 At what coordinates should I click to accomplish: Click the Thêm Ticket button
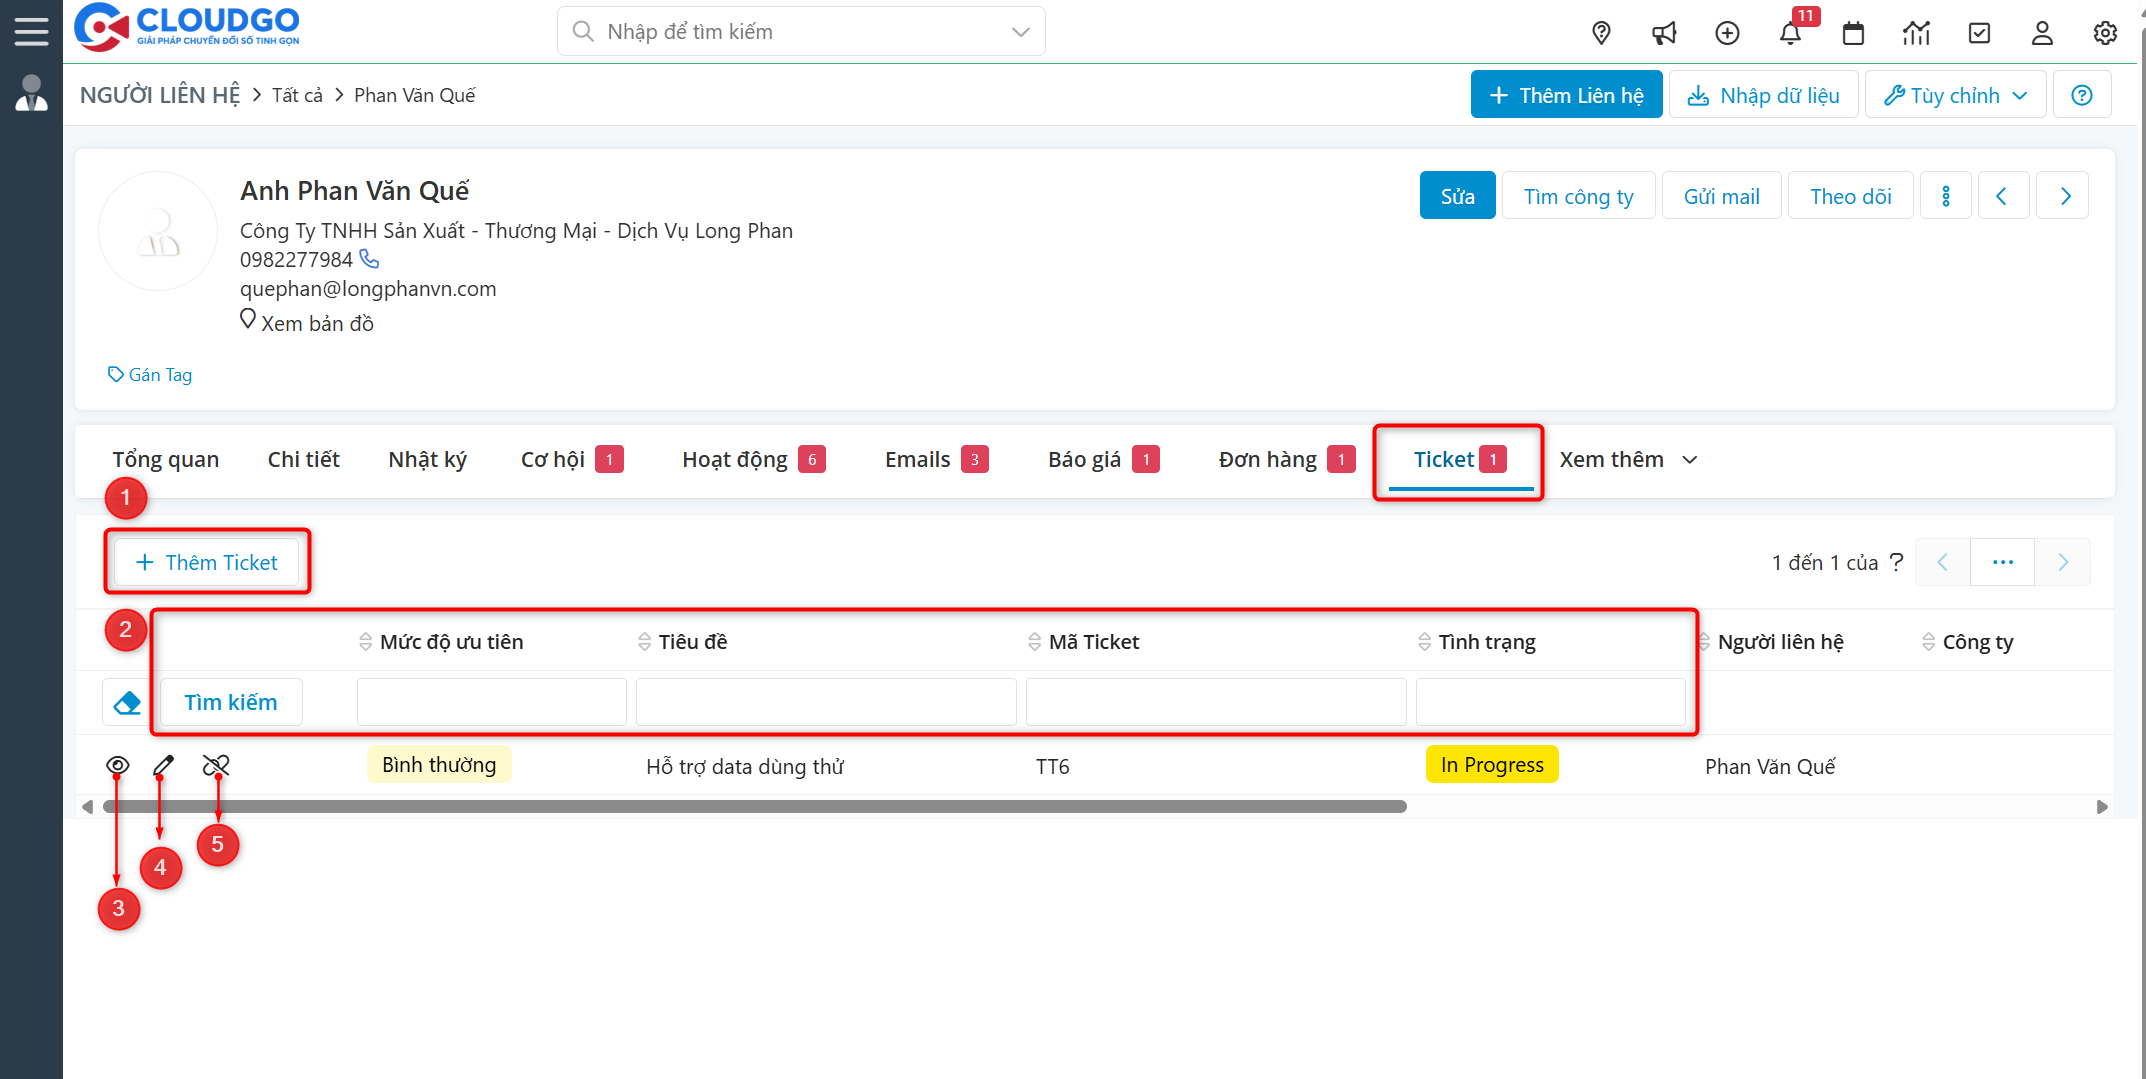pyautogui.click(x=207, y=563)
